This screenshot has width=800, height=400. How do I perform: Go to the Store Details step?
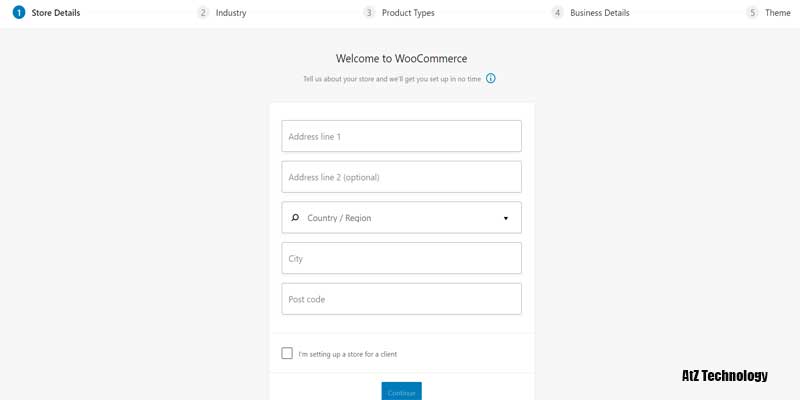[56, 13]
